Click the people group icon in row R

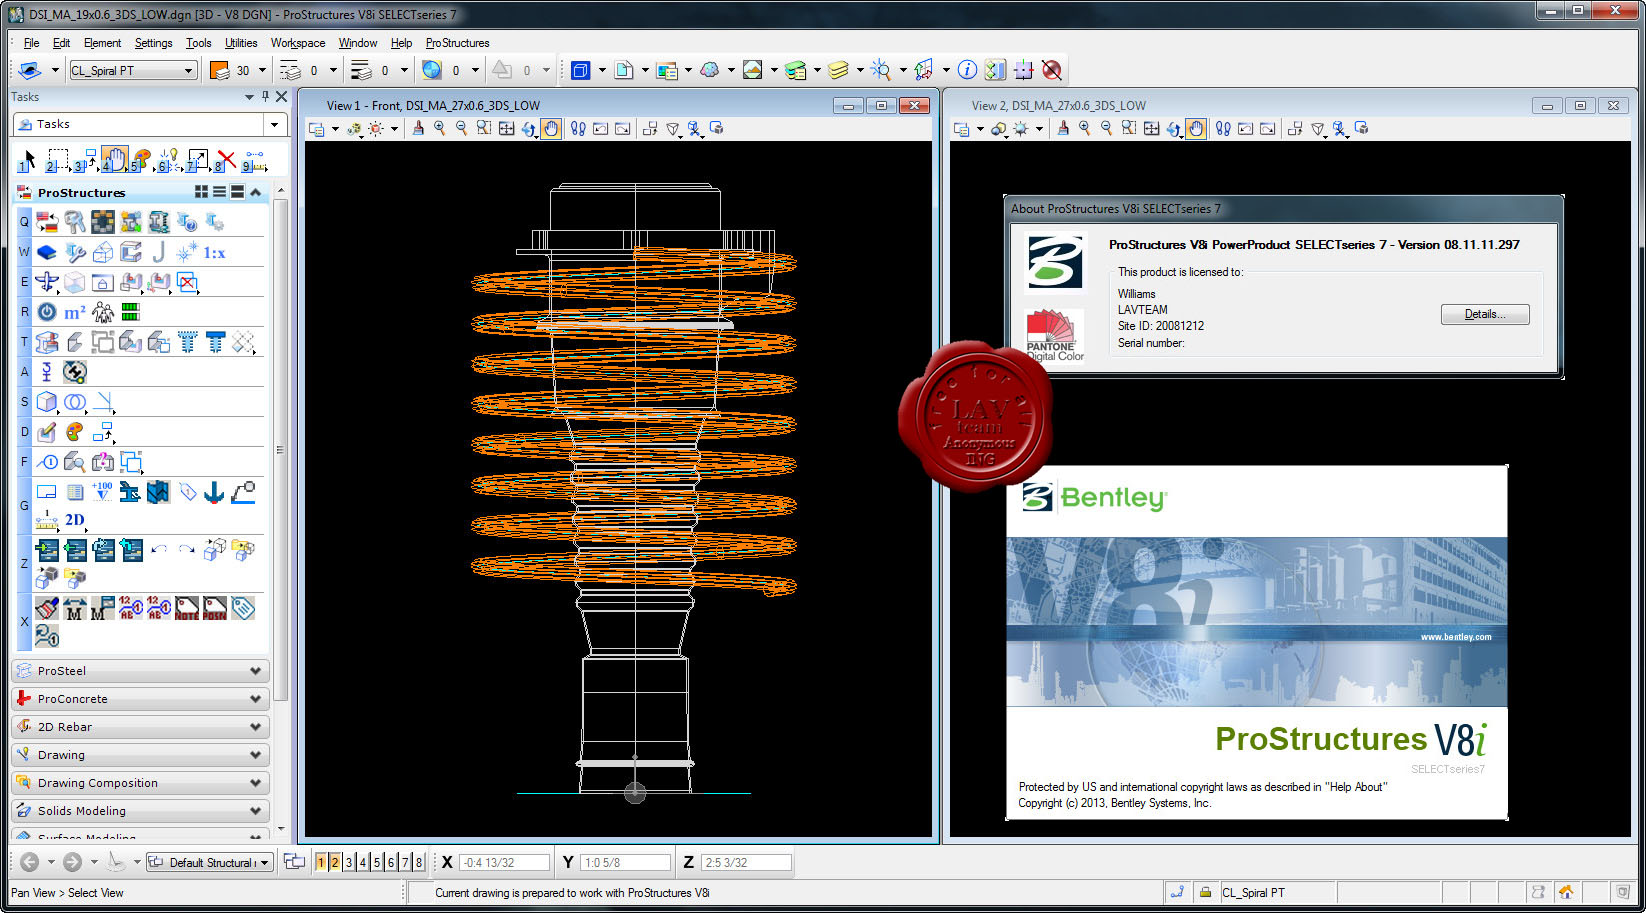tap(103, 312)
